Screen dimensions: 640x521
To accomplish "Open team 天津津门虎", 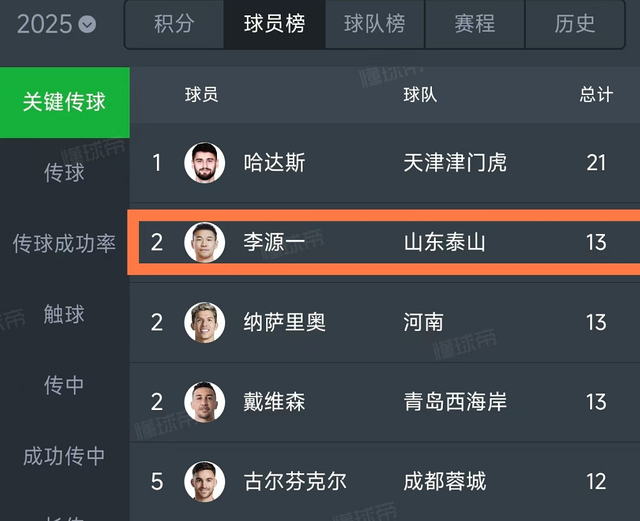I will [455, 162].
